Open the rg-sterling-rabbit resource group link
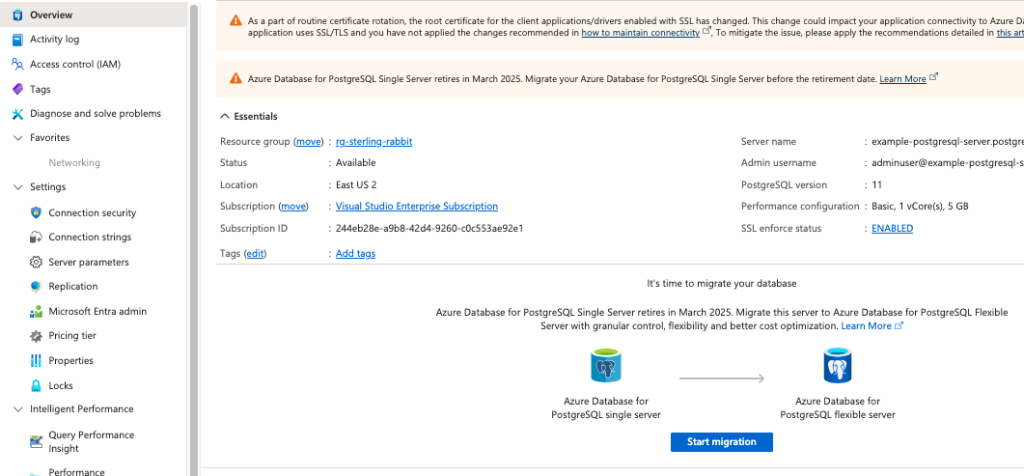The image size is (1024, 476). click(374, 142)
